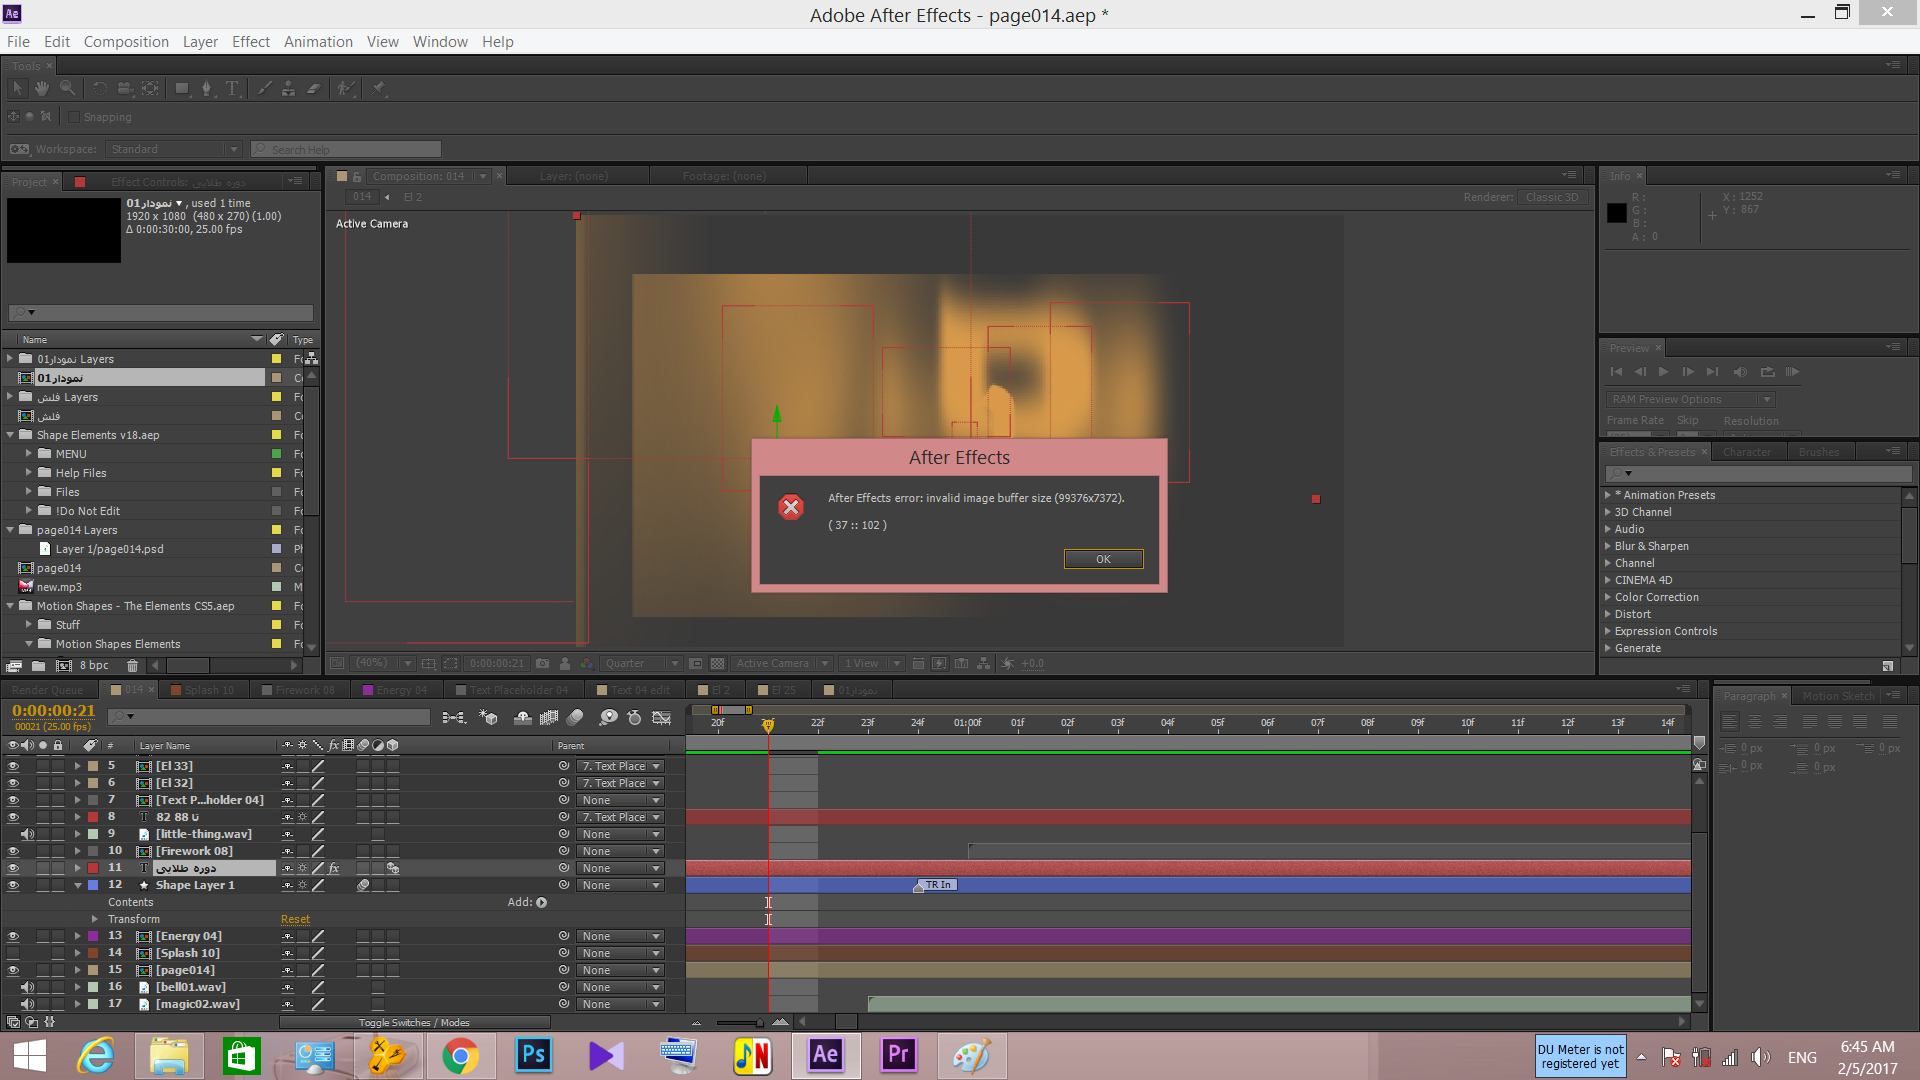Viewport: 1920px width, 1080px height.
Task: Hide layer 5 El 33 eye toggle
Action: 13,766
